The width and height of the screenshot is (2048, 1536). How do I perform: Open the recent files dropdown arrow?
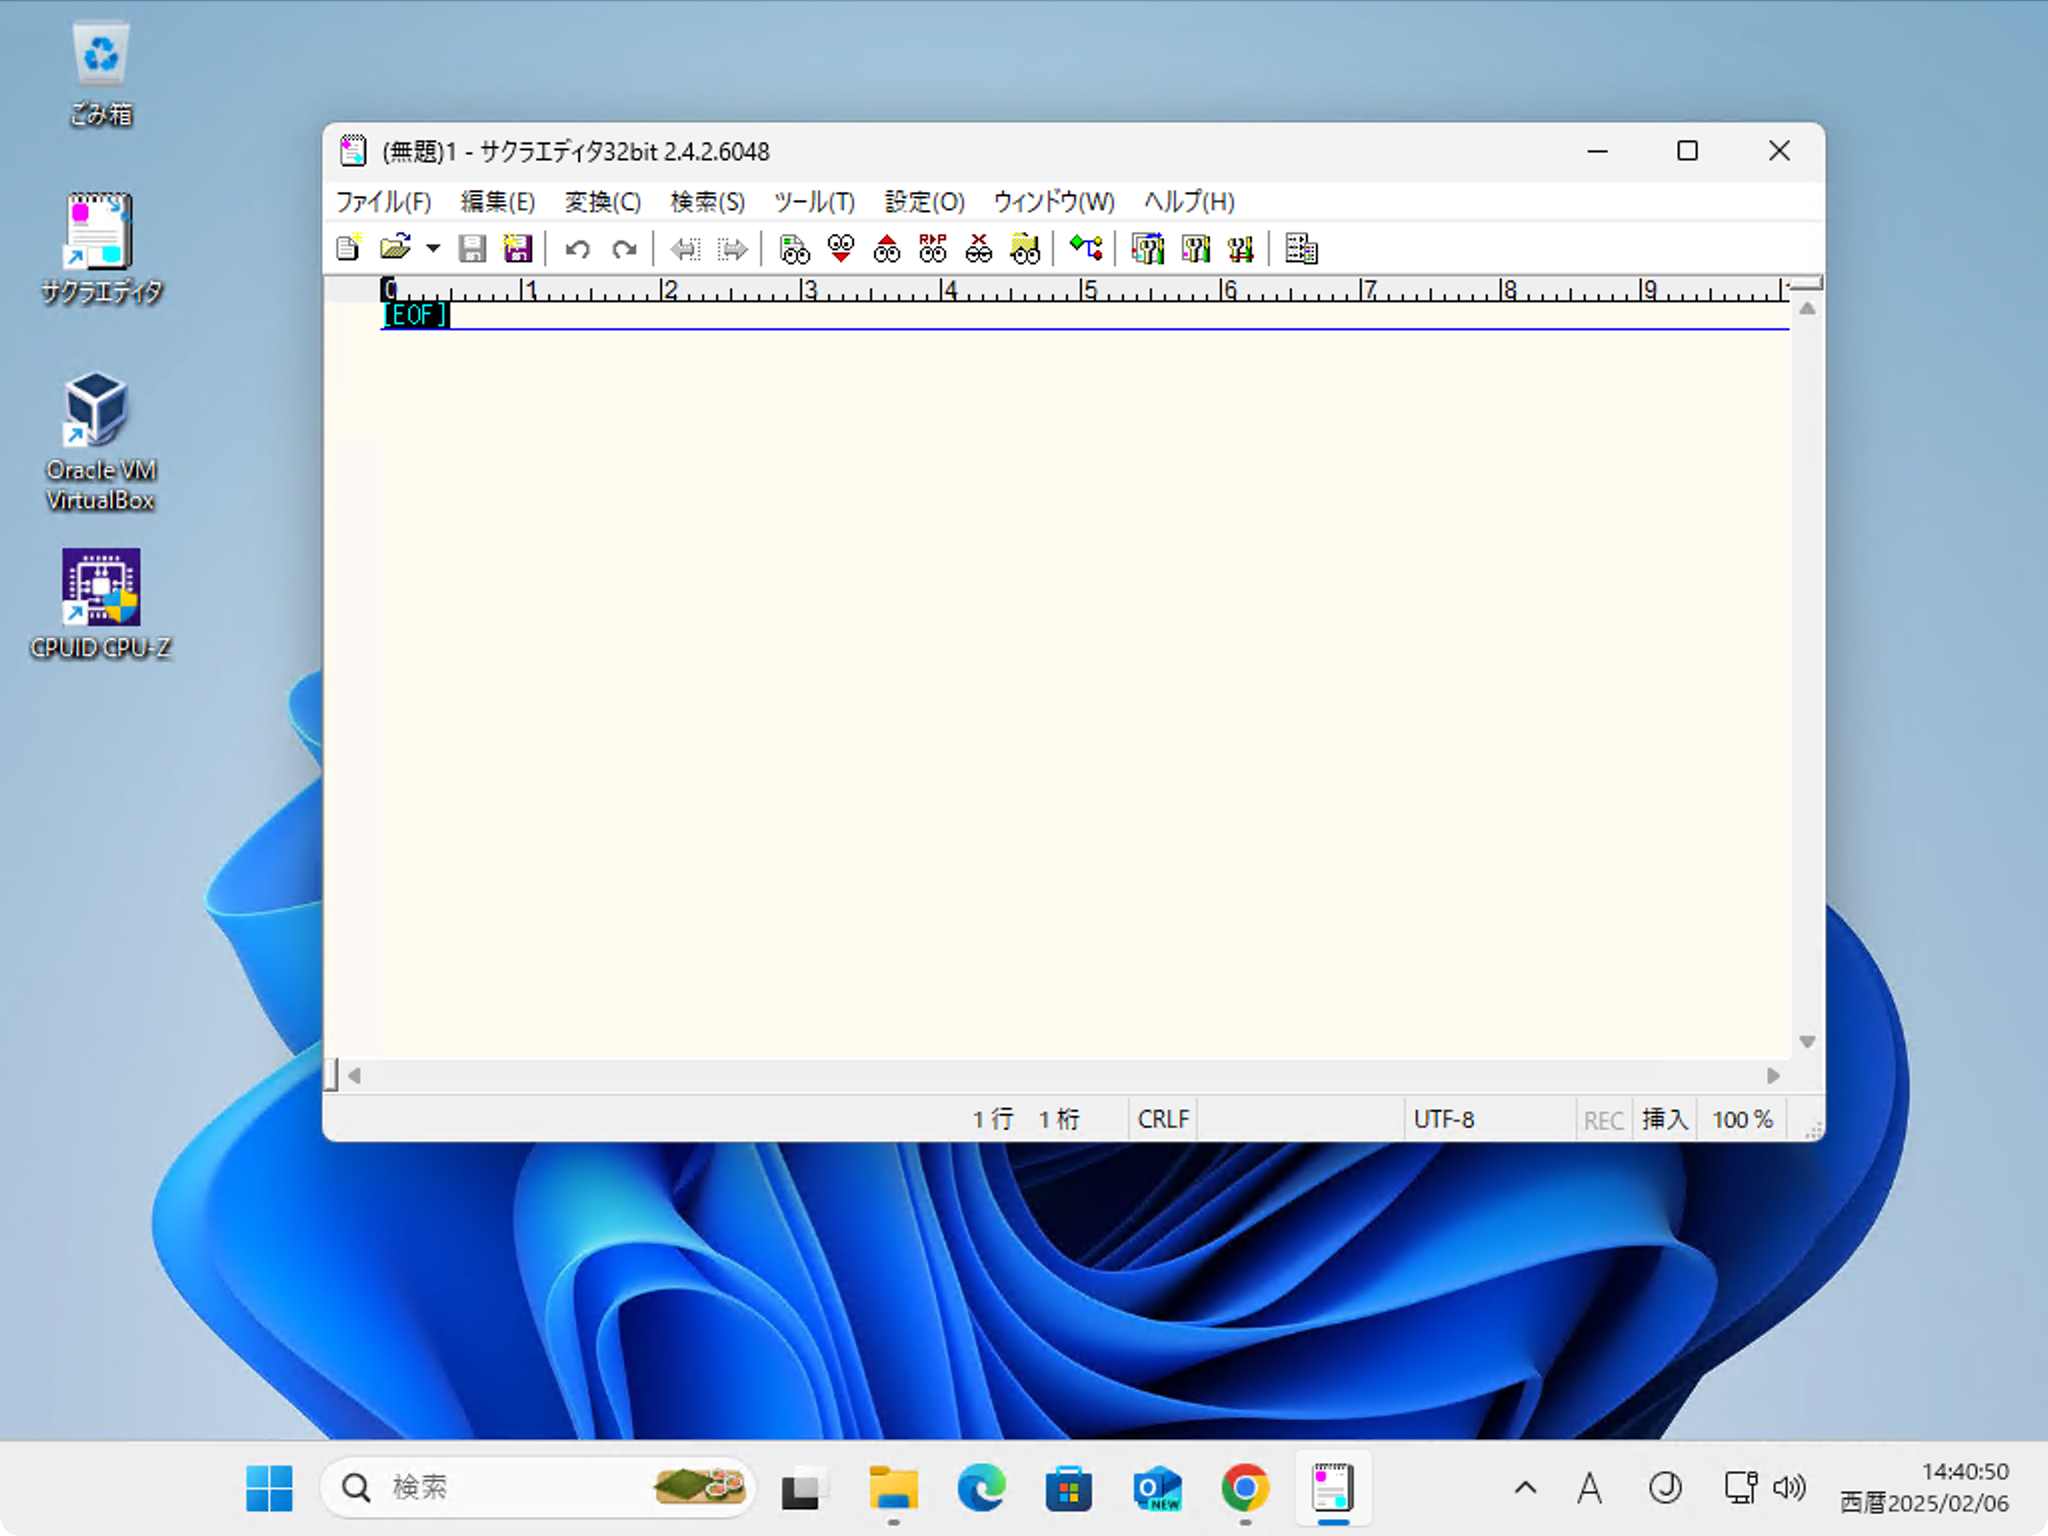[432, 248]
